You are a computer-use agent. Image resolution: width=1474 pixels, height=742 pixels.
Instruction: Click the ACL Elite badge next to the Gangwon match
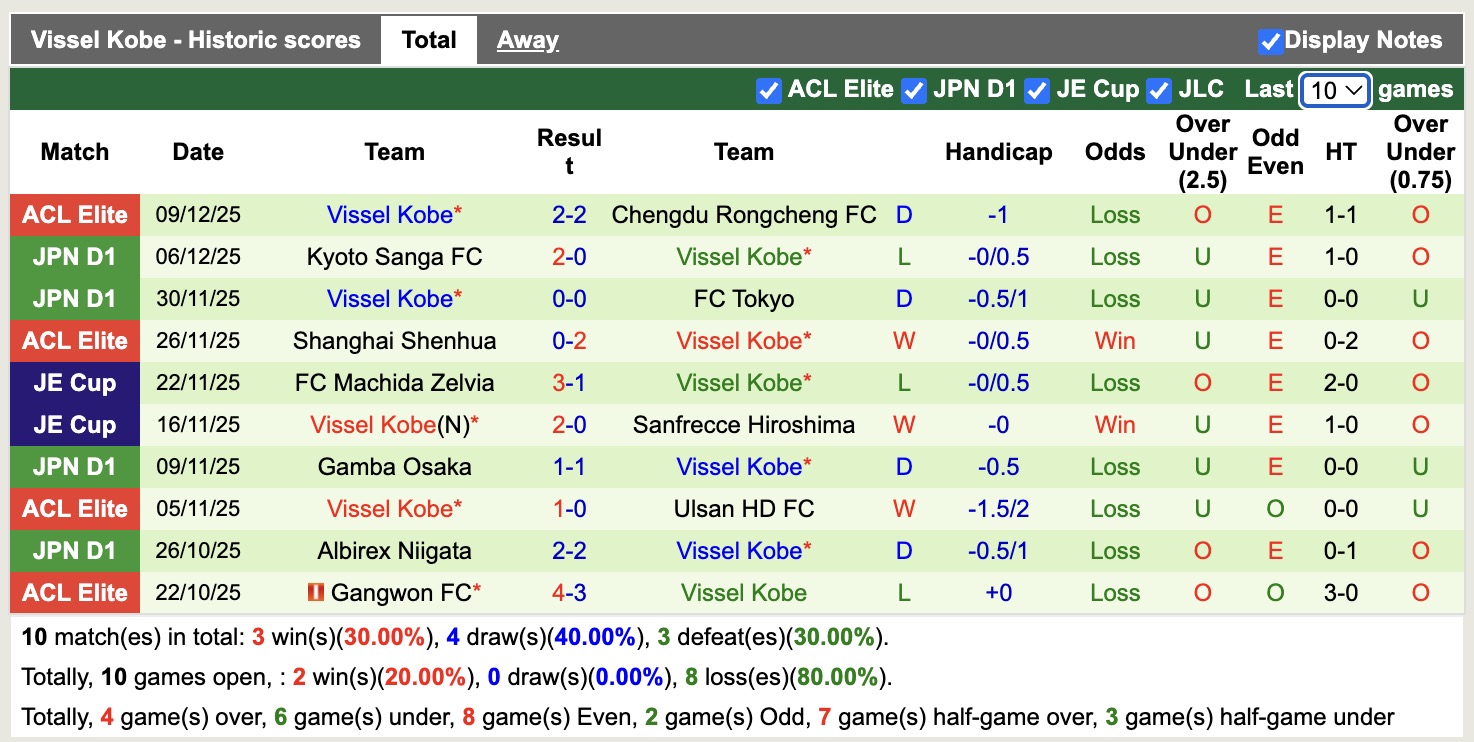[x=74, y=592]
